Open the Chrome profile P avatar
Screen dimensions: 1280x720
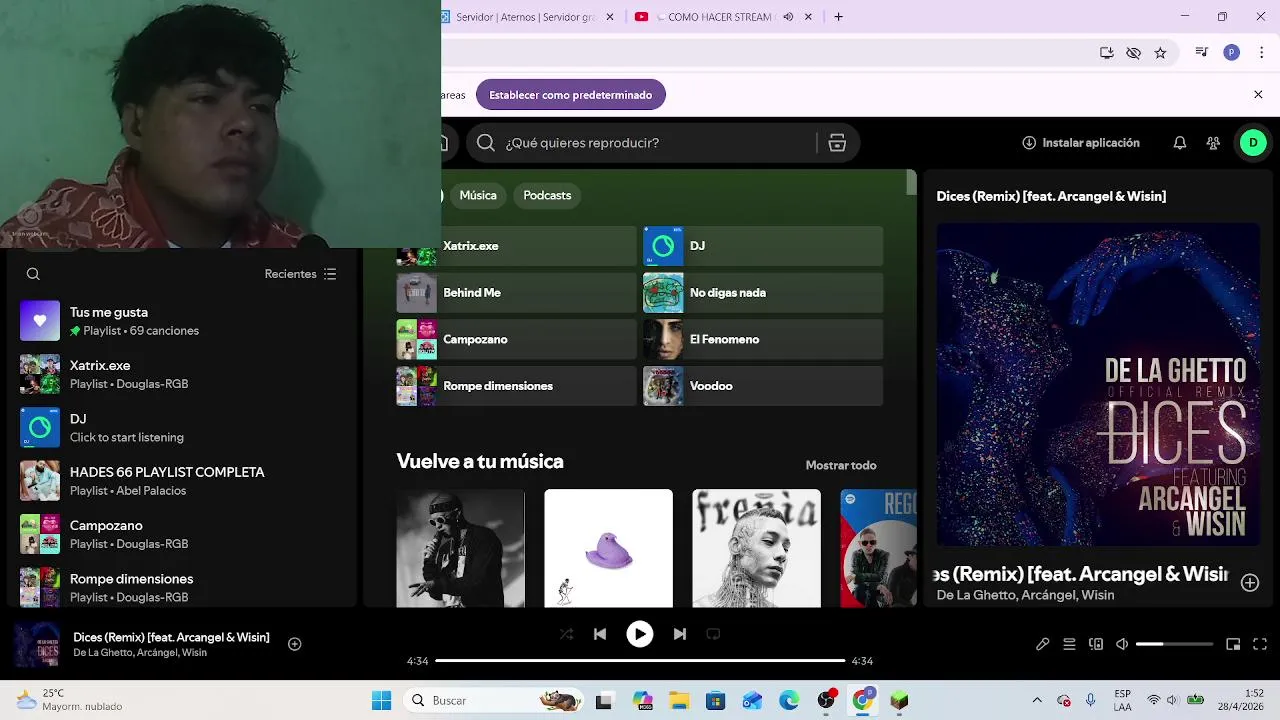click(1231, 53)
